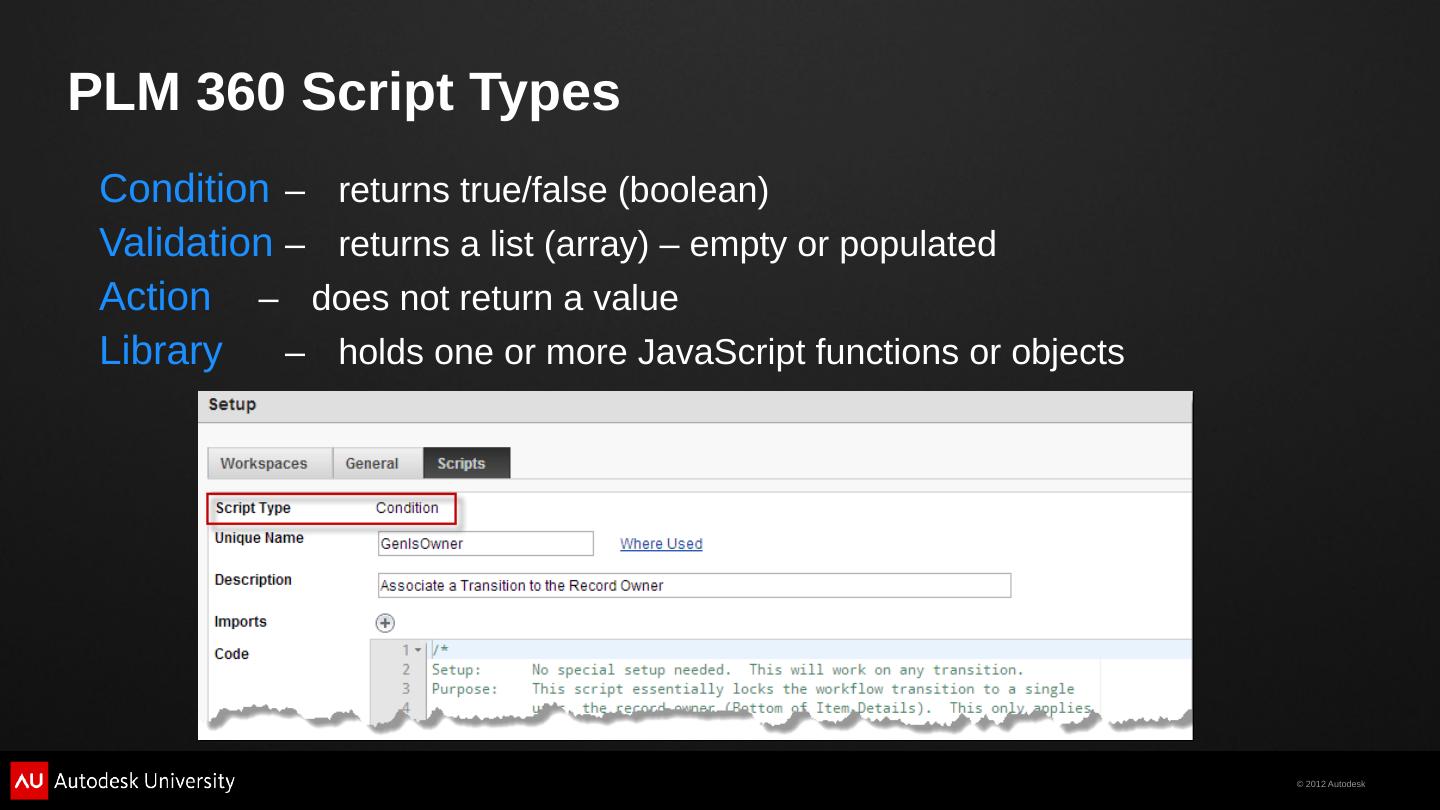
Task: Click line number 2 in the code gutter
Action: point(406,670)
